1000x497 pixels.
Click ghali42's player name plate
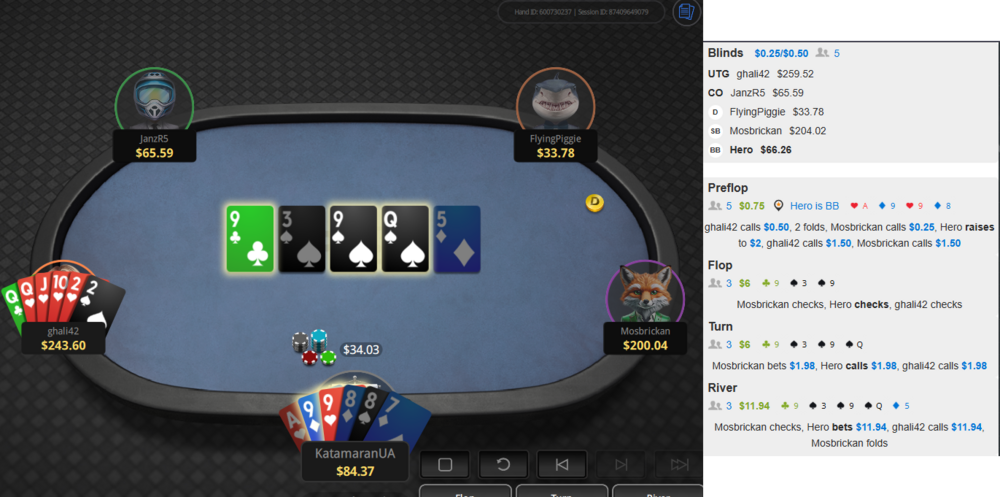[x=63, y=338]
